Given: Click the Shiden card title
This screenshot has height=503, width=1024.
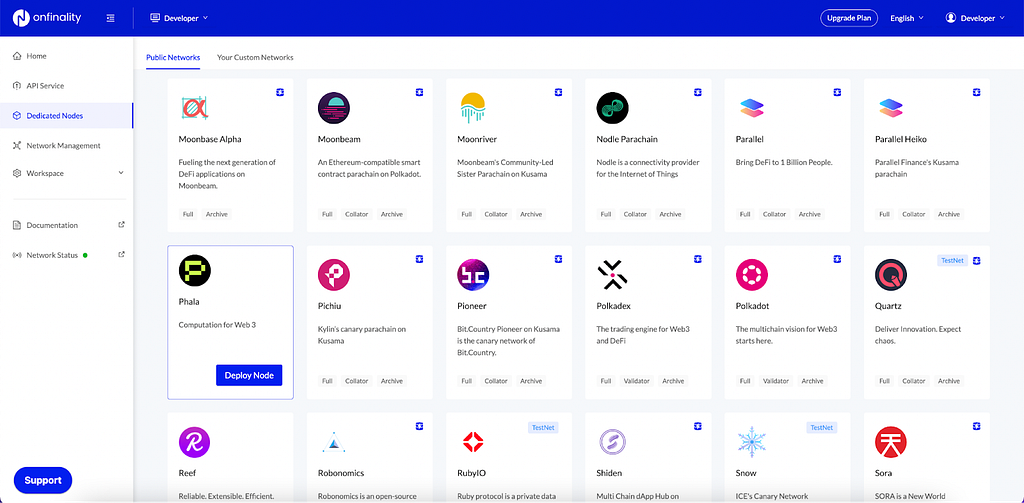Looking at the screenshot, I should (x=609, y=473).
